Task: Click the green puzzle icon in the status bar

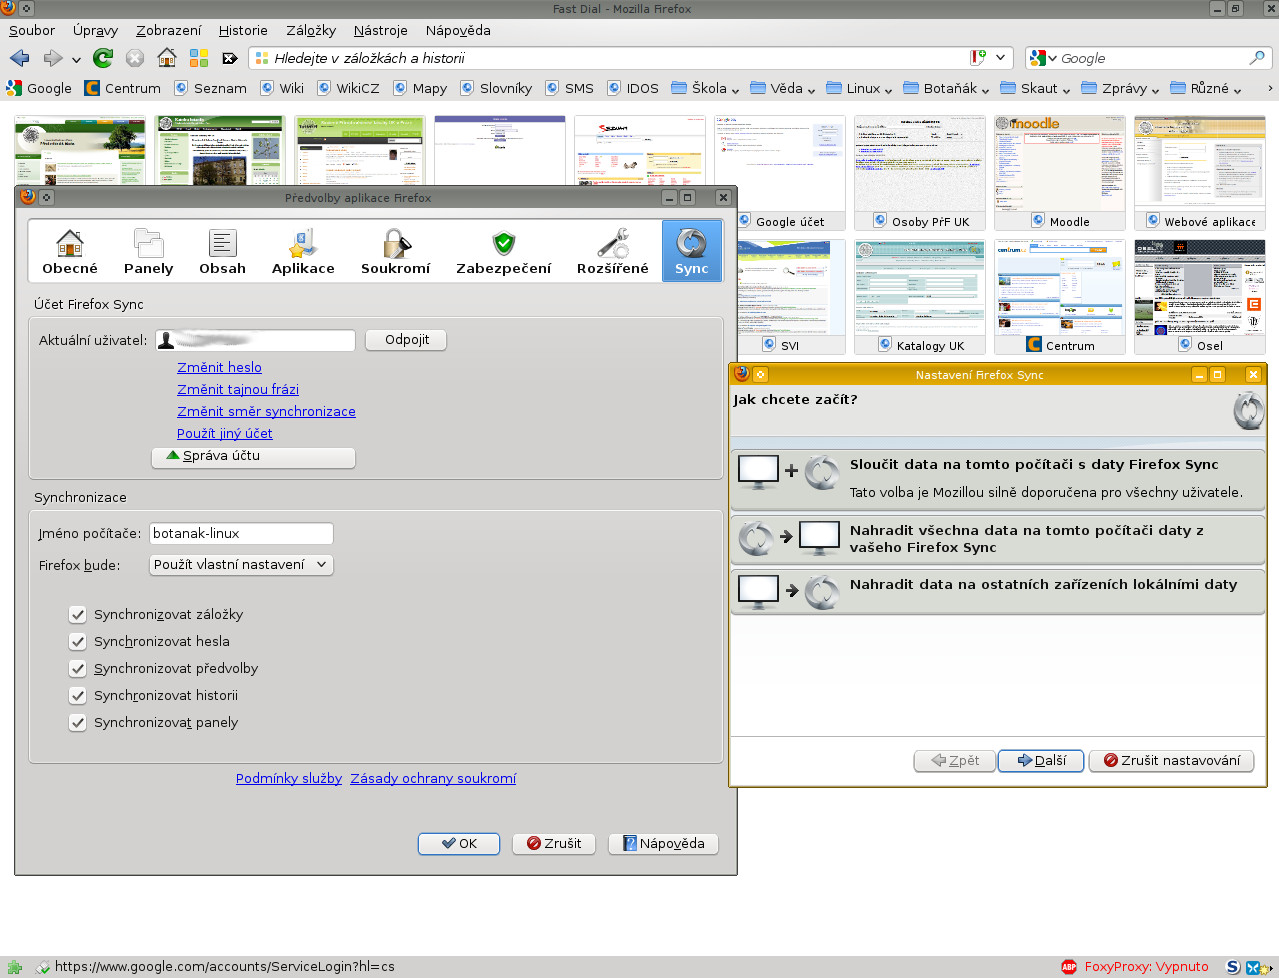Action: coord(15,967)
